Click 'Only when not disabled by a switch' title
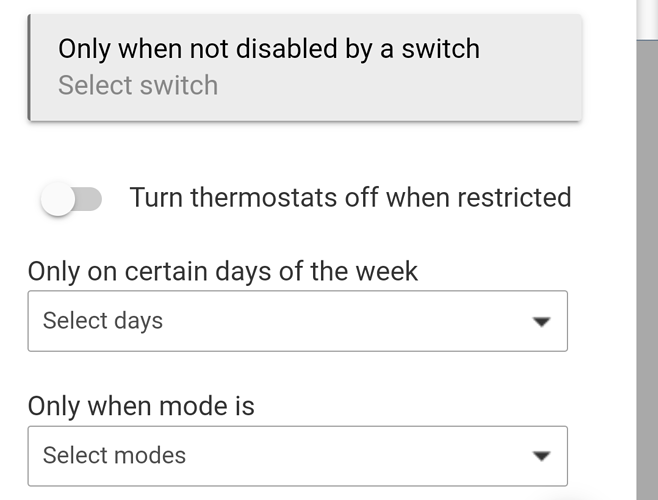This screenshot has height=500, width=658. 268,48
